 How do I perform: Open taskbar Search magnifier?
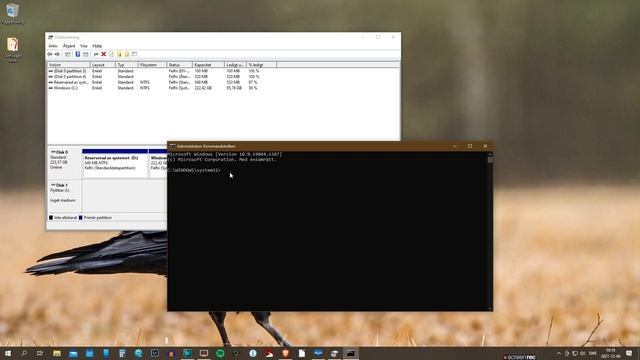24,353
